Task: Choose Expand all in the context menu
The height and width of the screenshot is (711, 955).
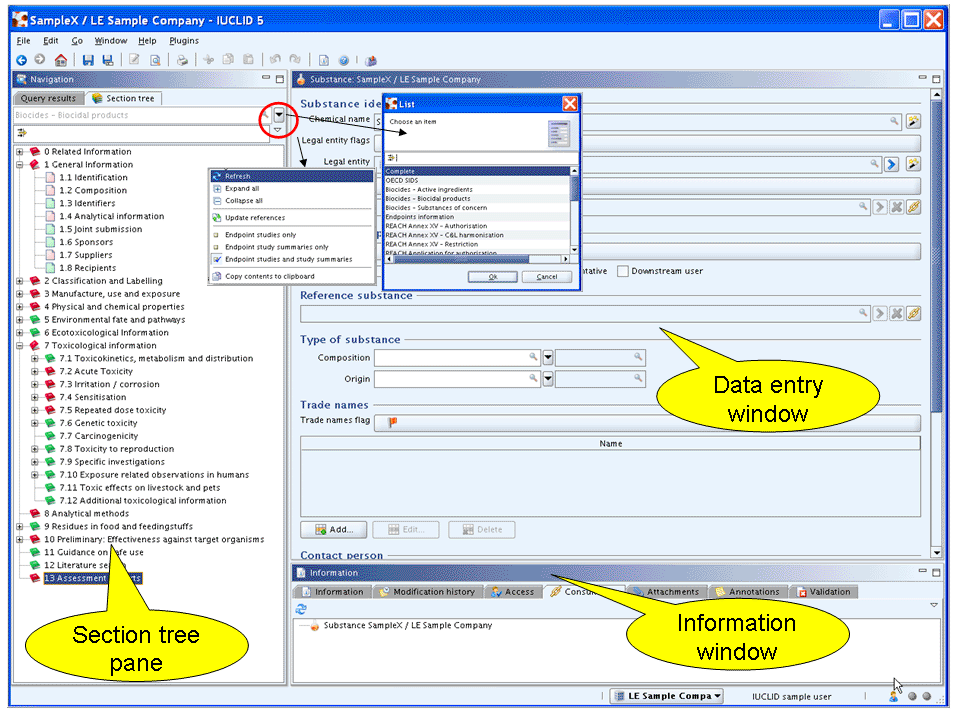Action: [242, 188]
